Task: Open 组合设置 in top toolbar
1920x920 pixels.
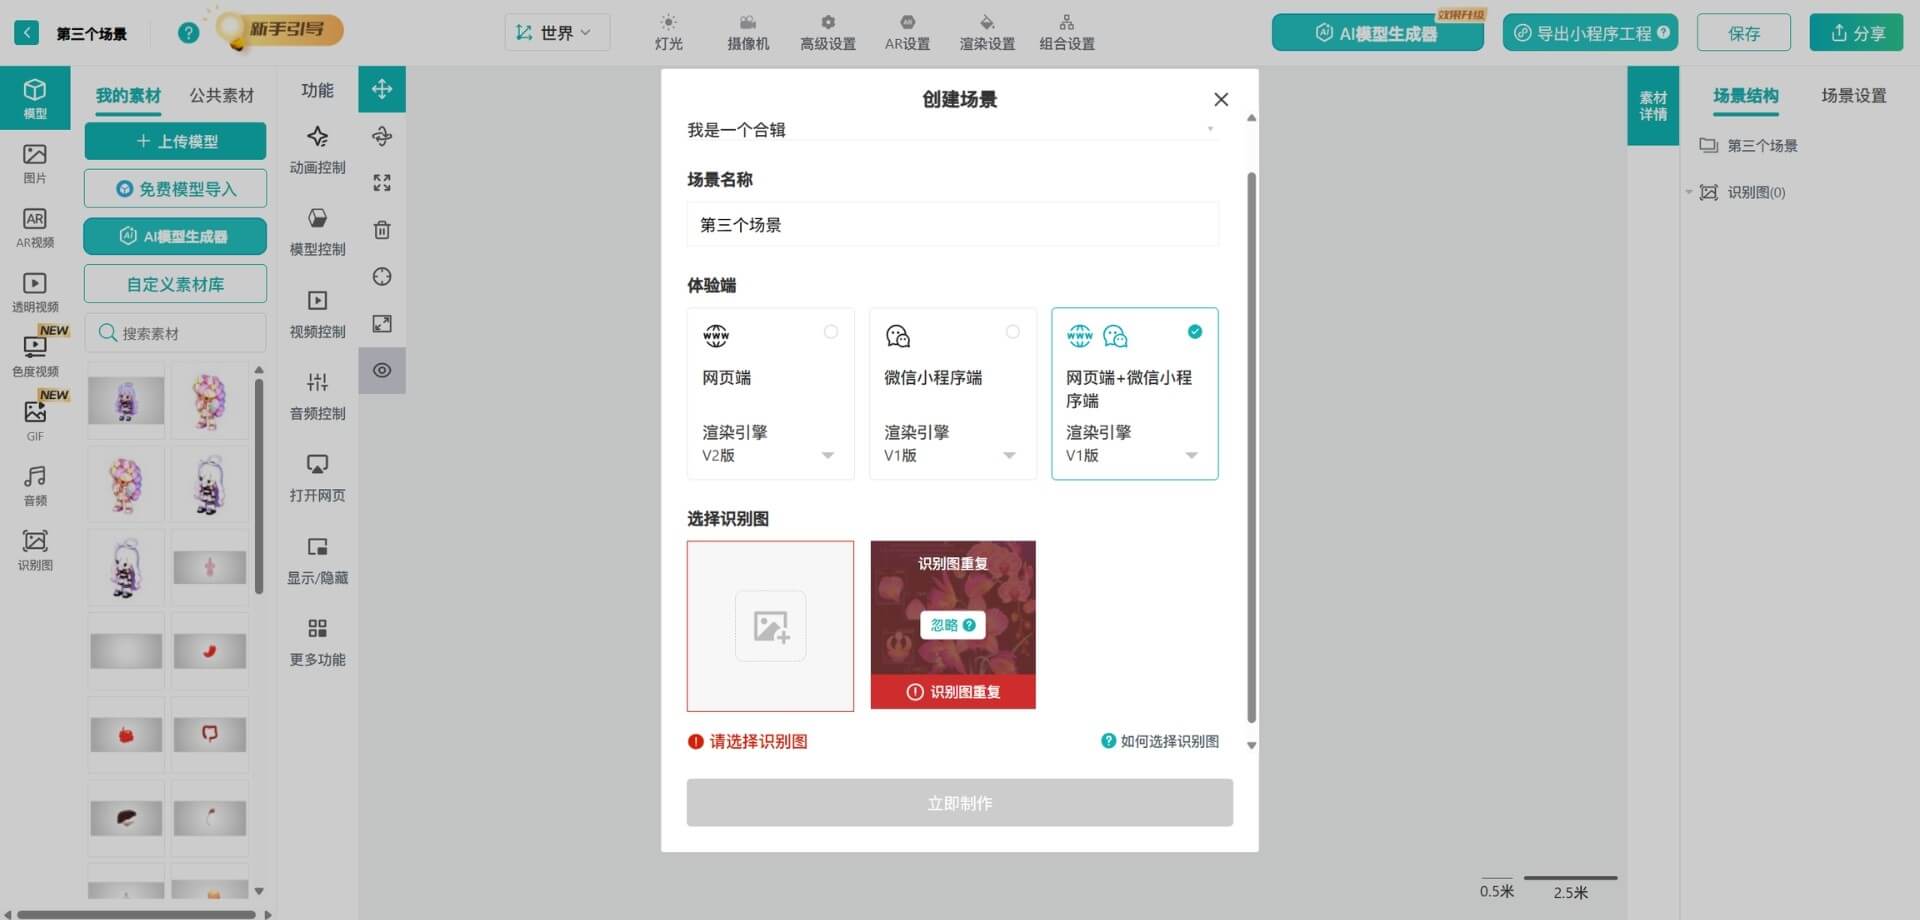Action: (x=1067, y=33)
